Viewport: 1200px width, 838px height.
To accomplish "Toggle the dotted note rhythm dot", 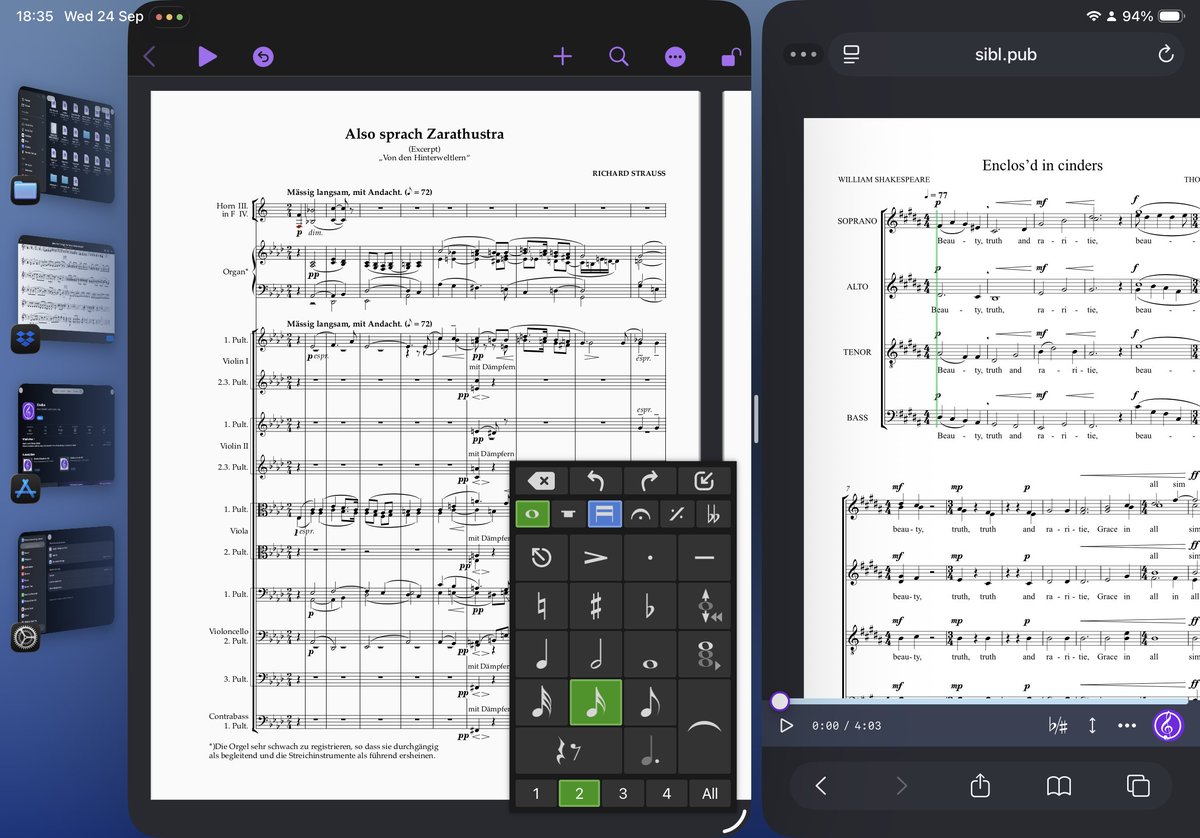I will pyautogui.click(x=649, y=750).
